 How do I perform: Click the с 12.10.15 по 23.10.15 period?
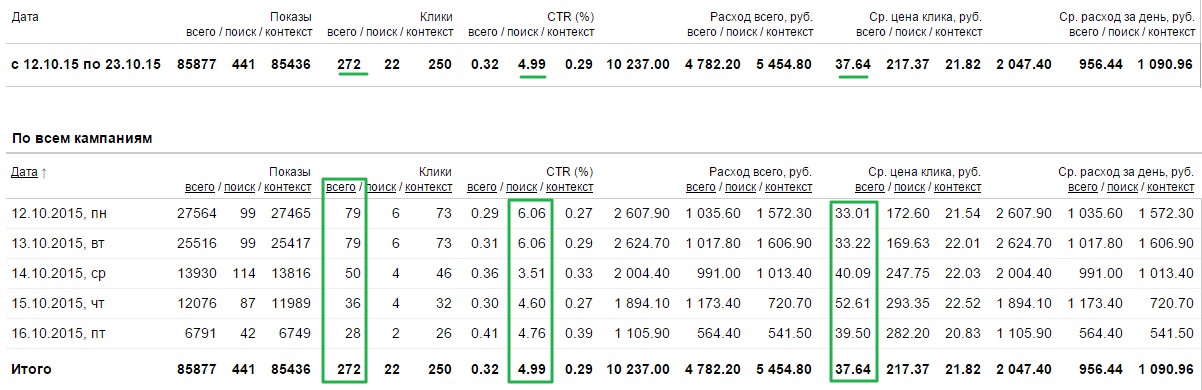click(86, 65)
